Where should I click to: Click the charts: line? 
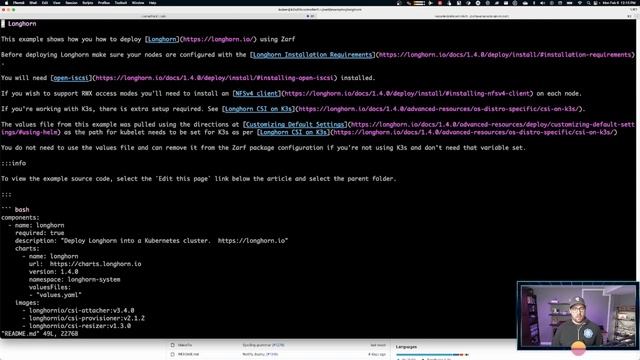[27, 248]
